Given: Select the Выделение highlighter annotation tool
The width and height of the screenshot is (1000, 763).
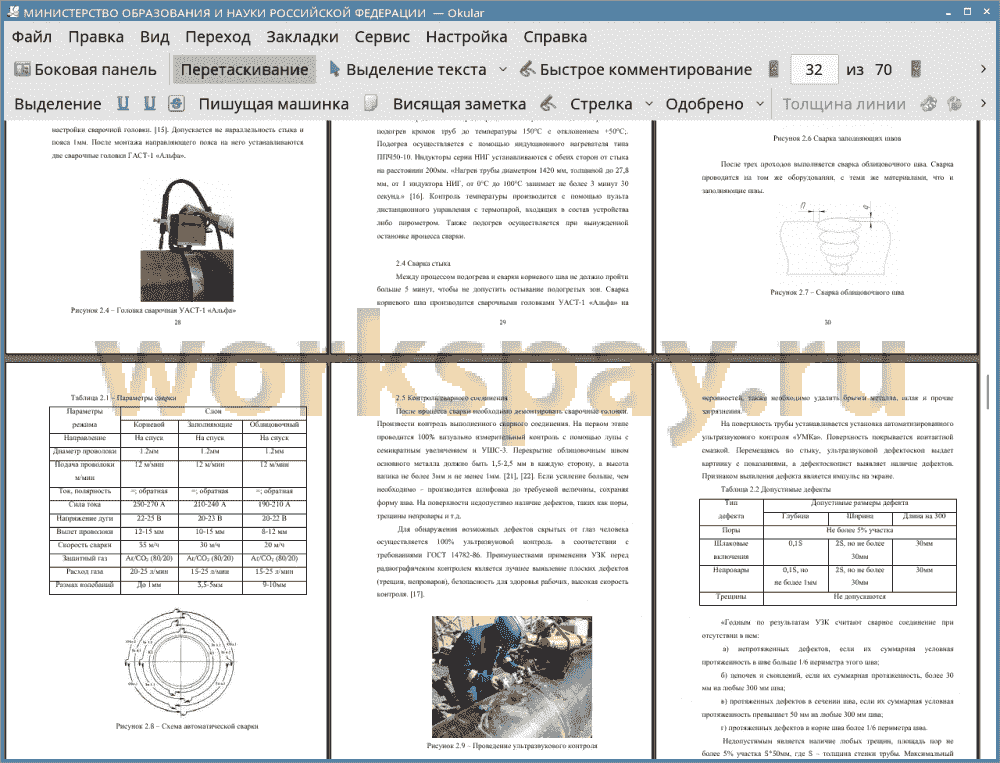Looking at the screenshot, I should pyautogui.click(x=57, y=104).
